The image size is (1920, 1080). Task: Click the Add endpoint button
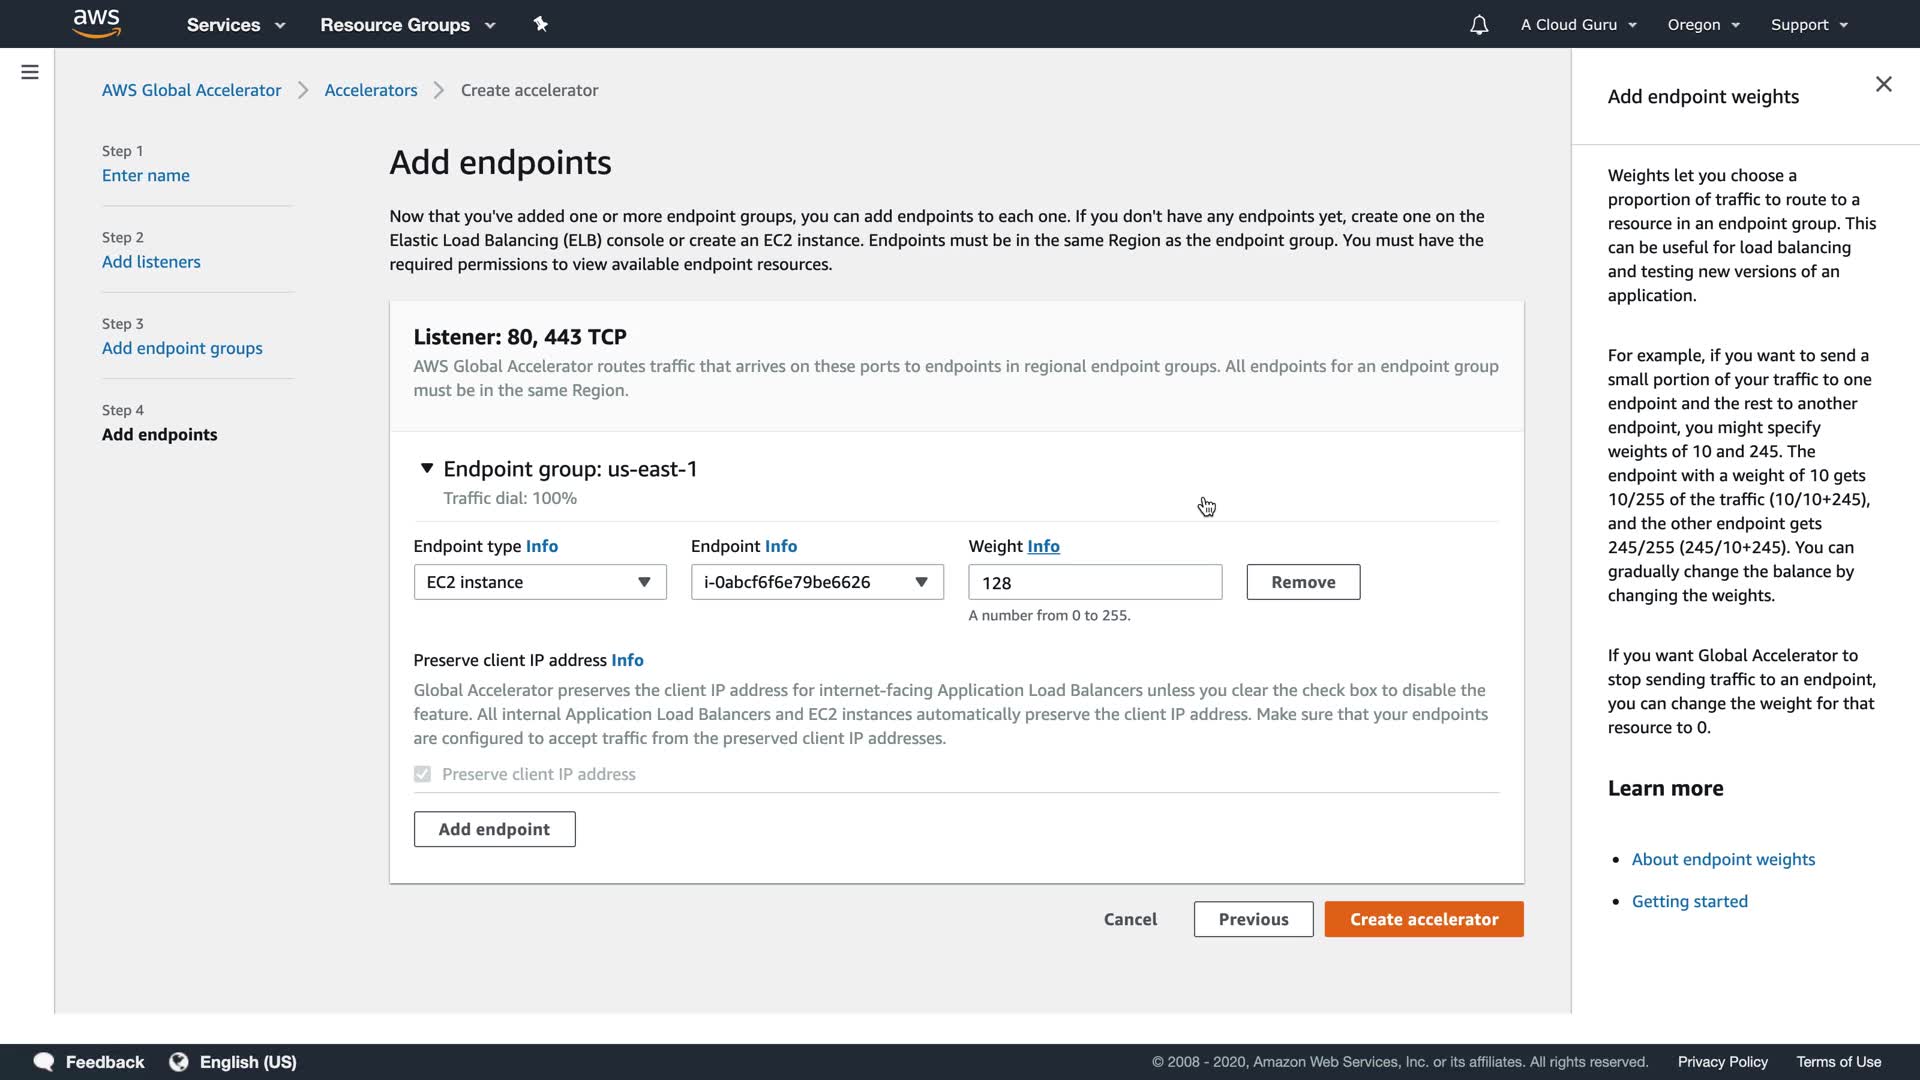coord(494,829)
